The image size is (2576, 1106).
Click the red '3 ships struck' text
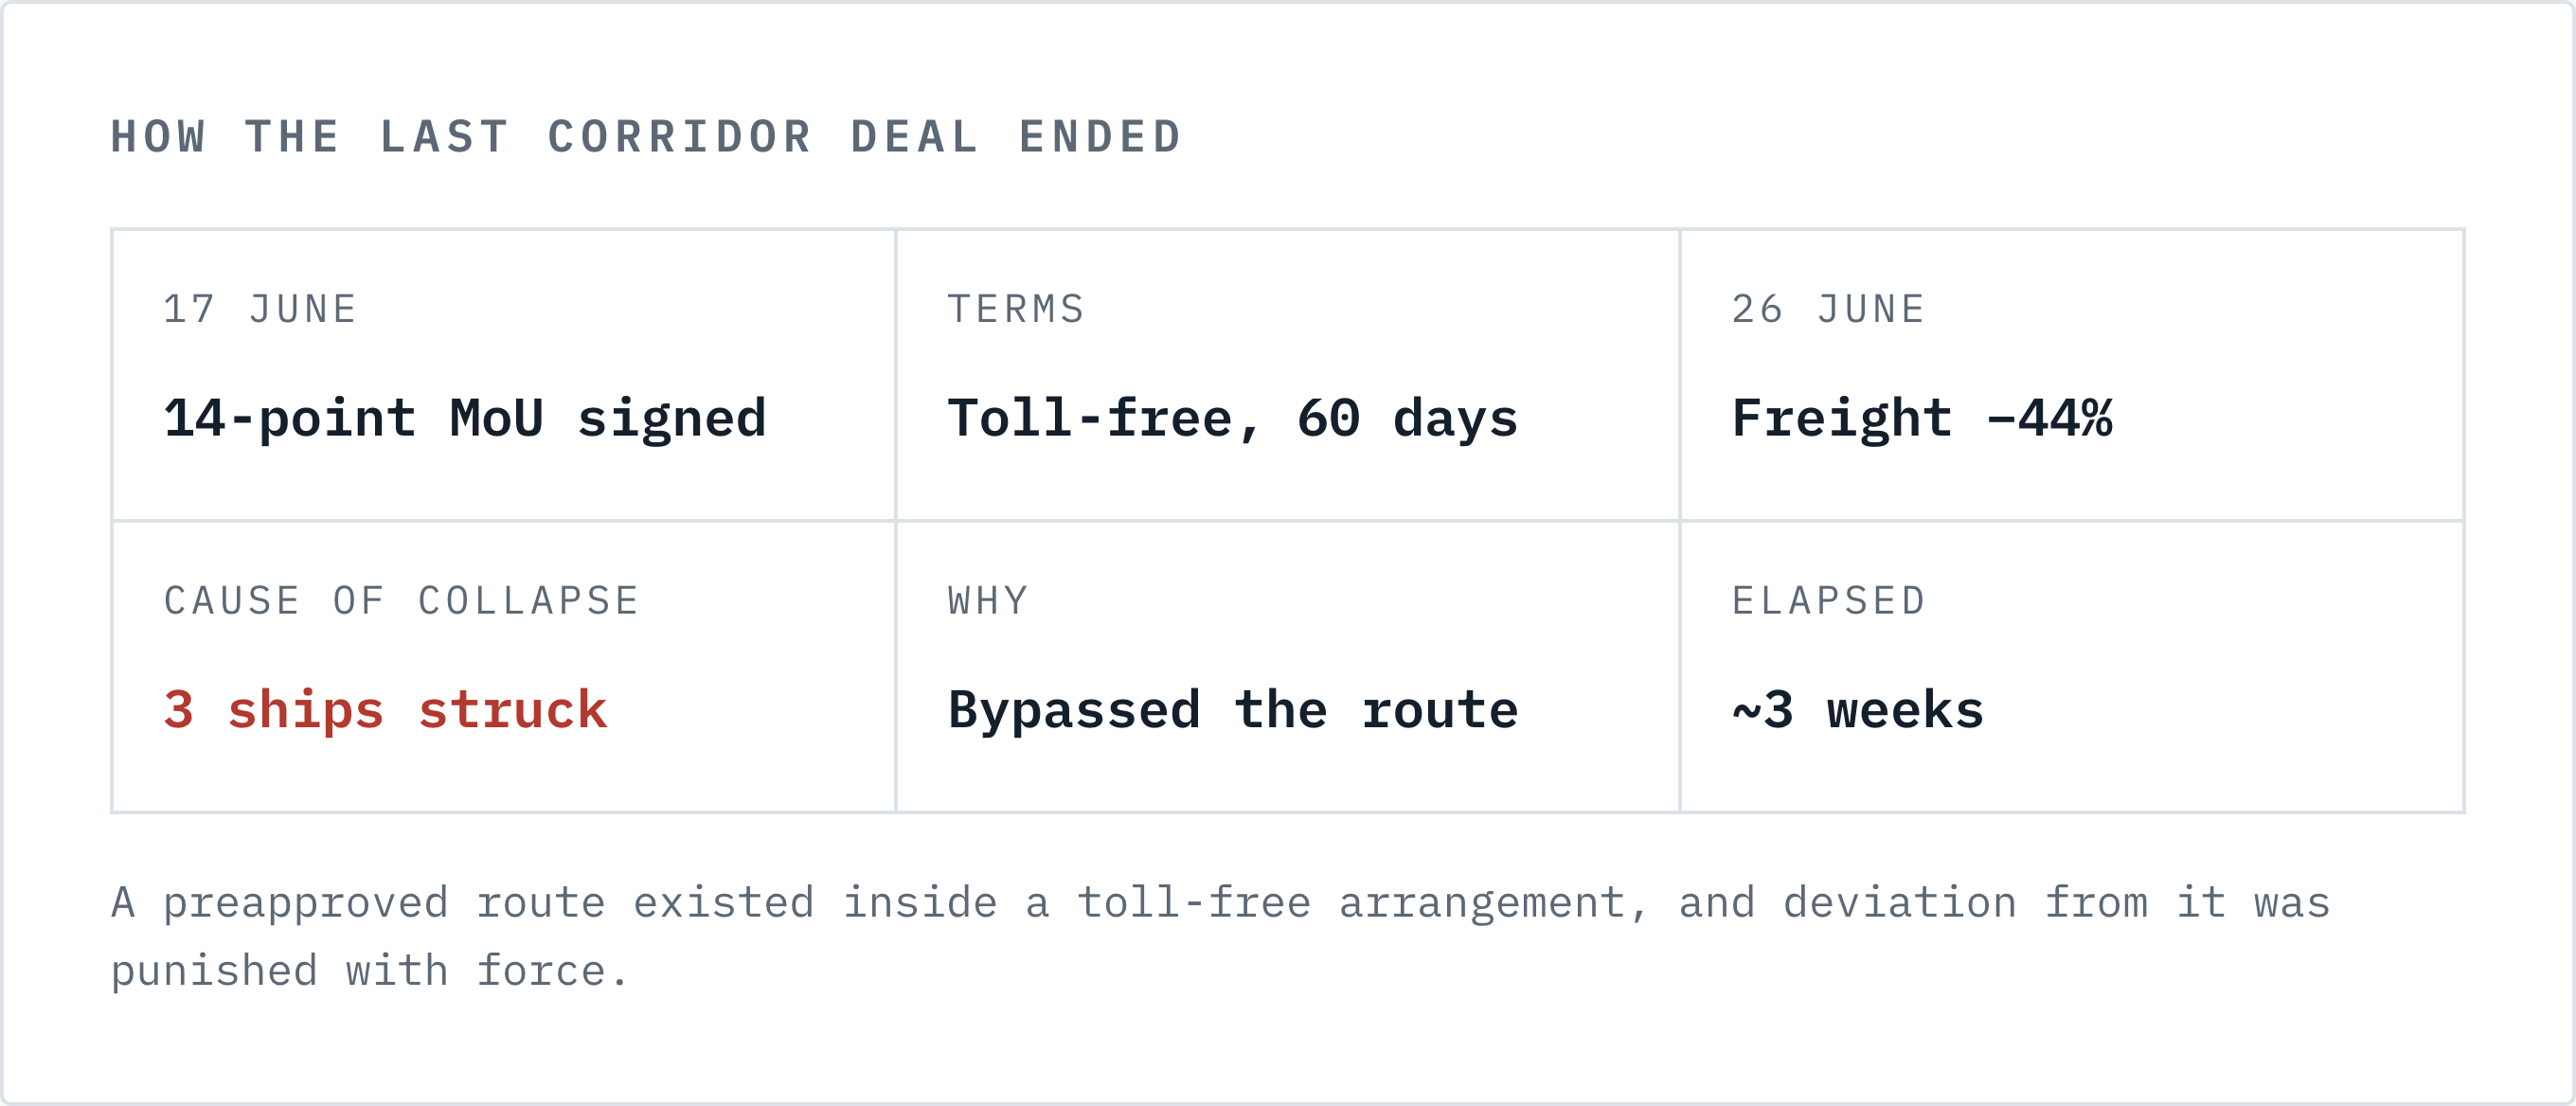(x=385, y=710)
